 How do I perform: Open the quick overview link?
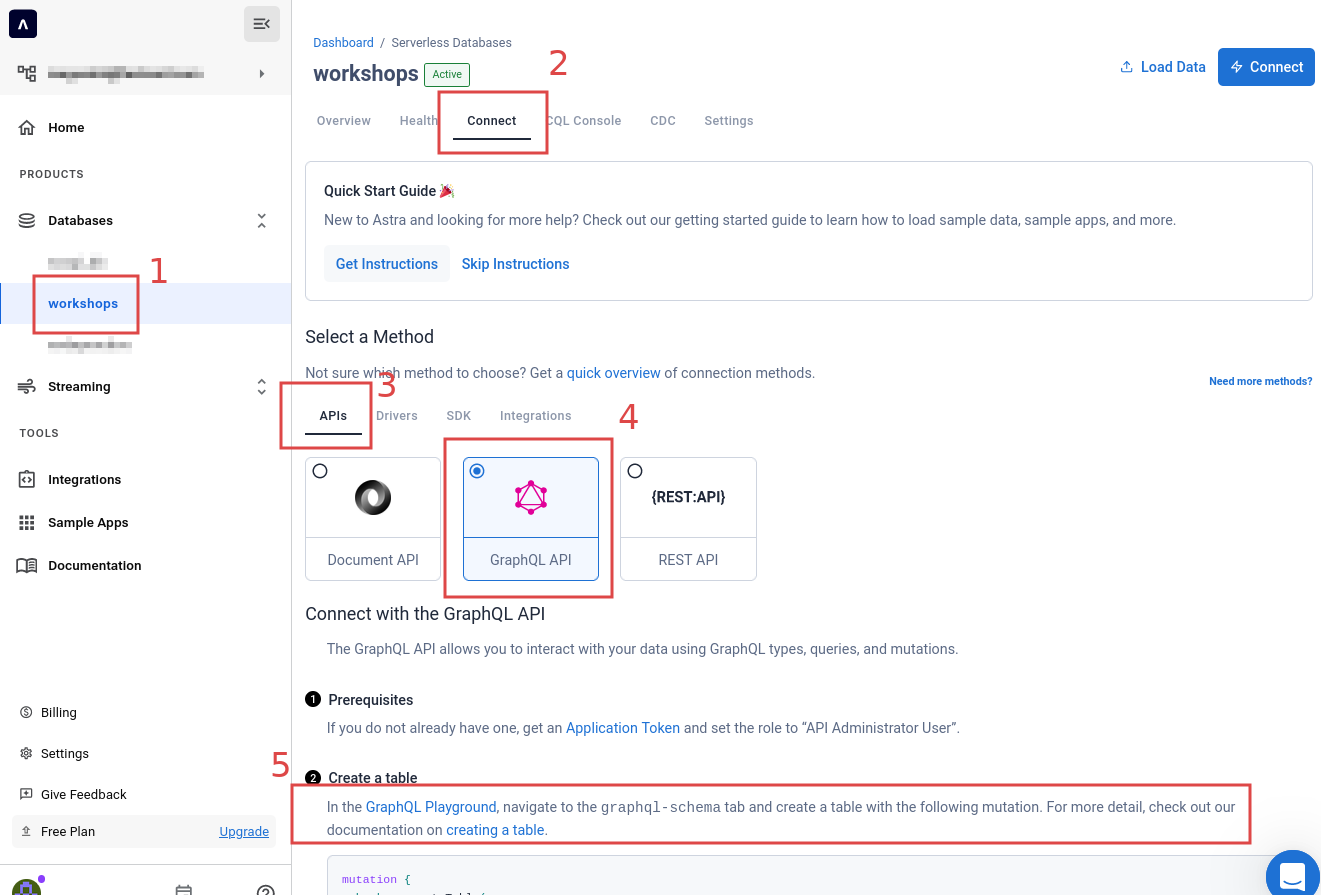click(614, 373)
